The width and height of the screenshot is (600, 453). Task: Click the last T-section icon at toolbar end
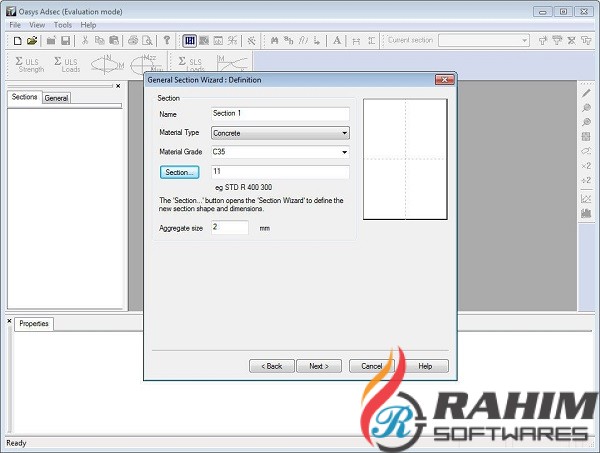[x=586, y=40]
